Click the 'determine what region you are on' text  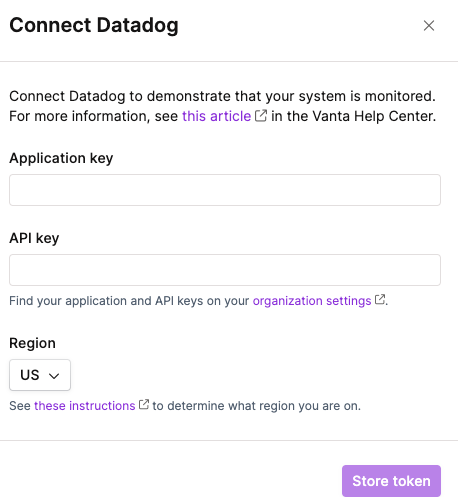coord(264,406)
